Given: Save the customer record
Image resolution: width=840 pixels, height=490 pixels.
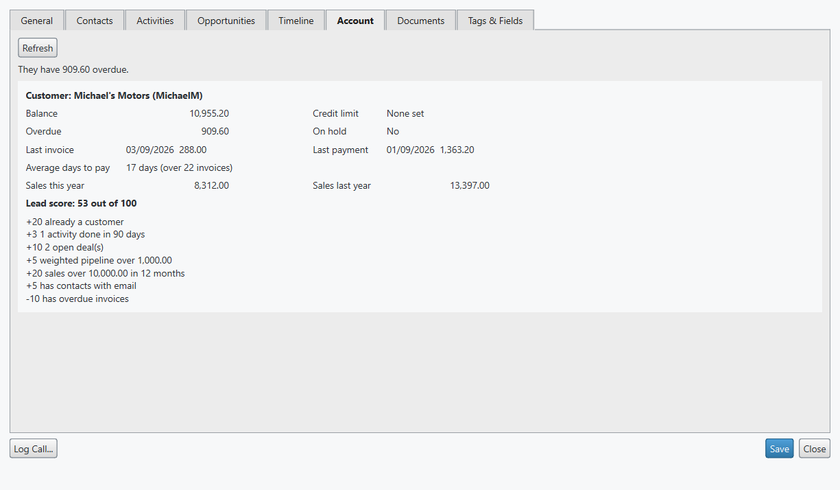Looking at the screenshot, I should tap(779, 449).
